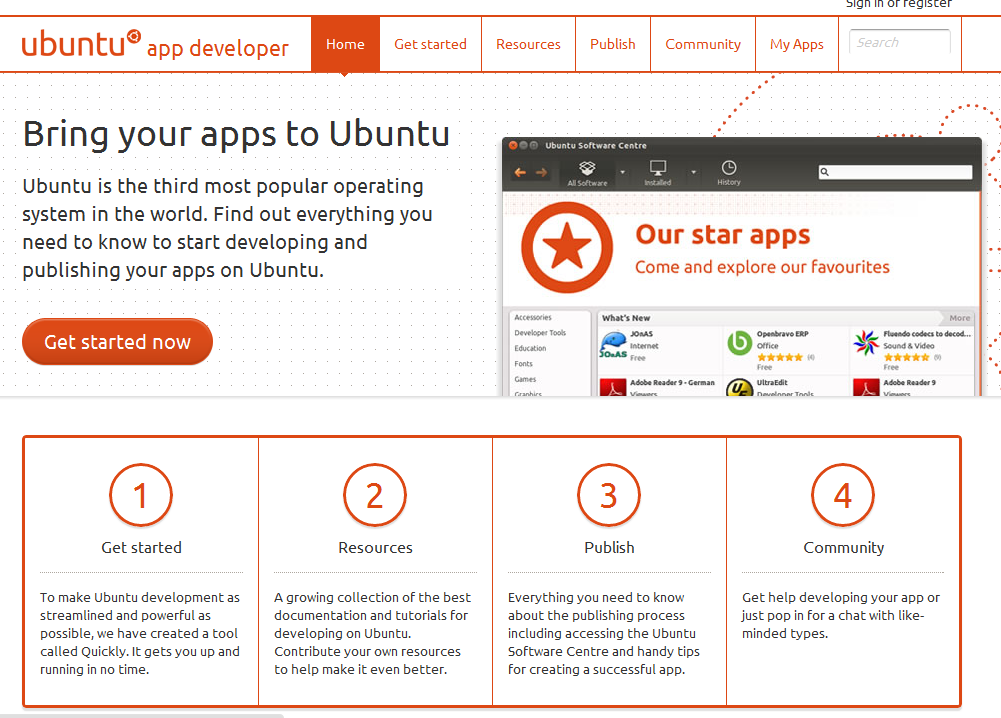Viewport: 1001px width, 718px height.
Task: Open the Resources navigation tab
Action: tap(528, 44)
